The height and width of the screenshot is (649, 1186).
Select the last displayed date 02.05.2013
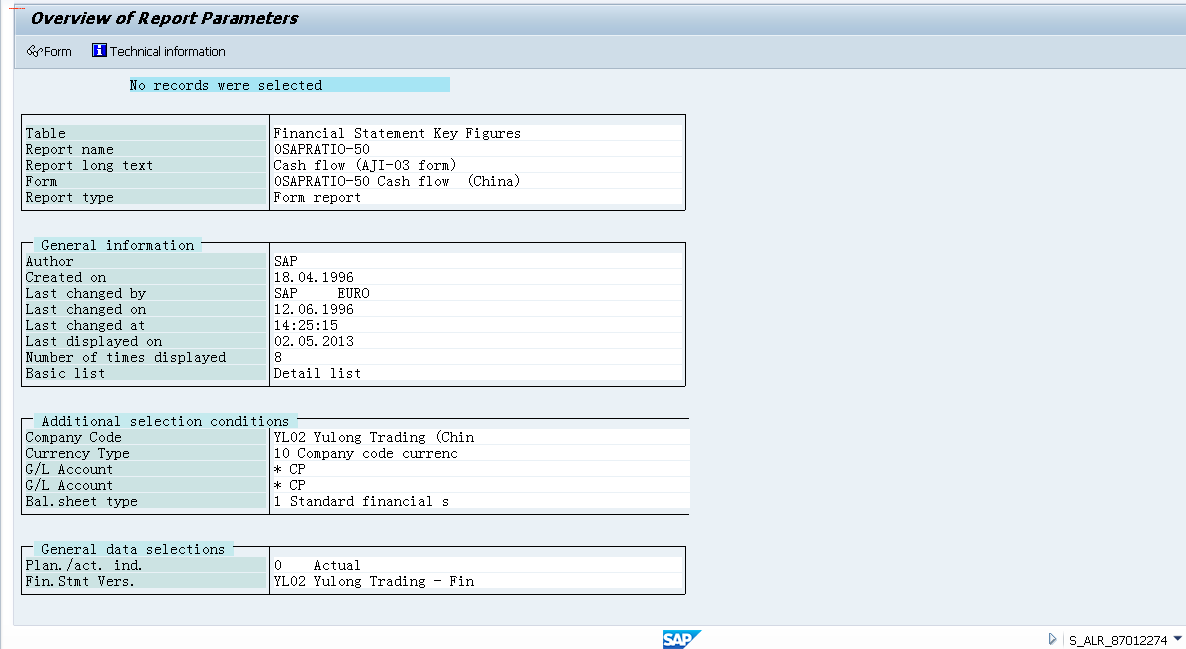coord(313,341)
